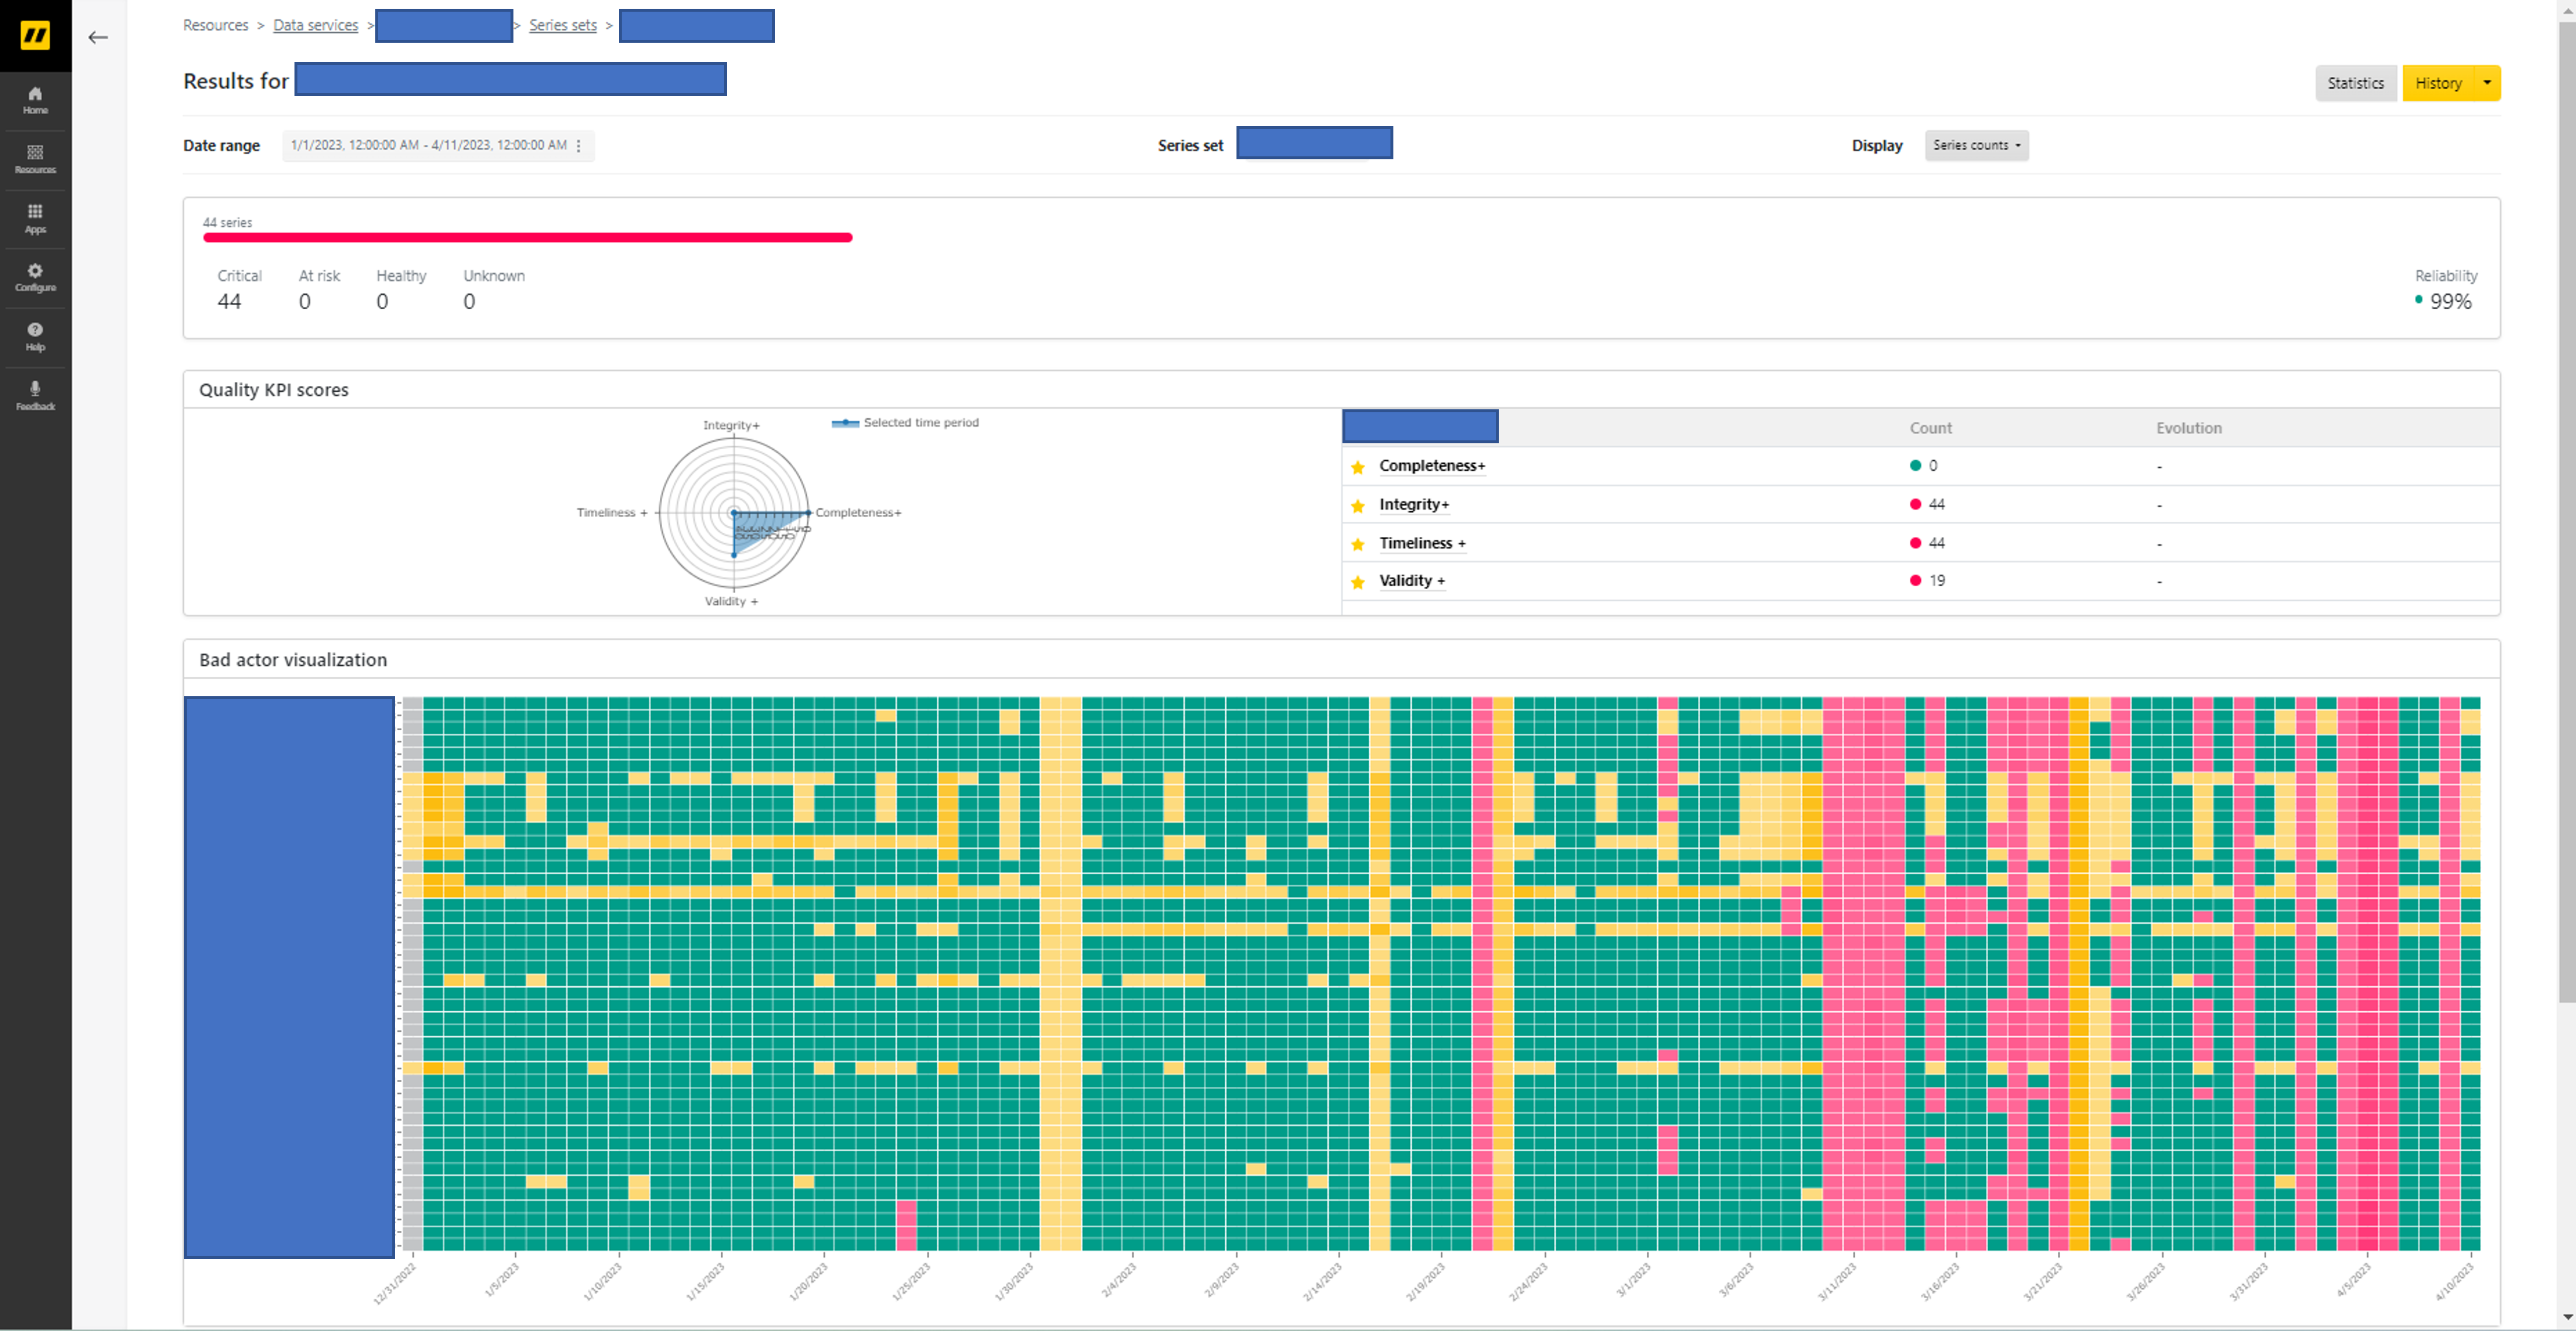Toggle the star next to Completeness+
This screenshot has width=2576, height=1331.
pyautogui.click(x=1357, y=466)
